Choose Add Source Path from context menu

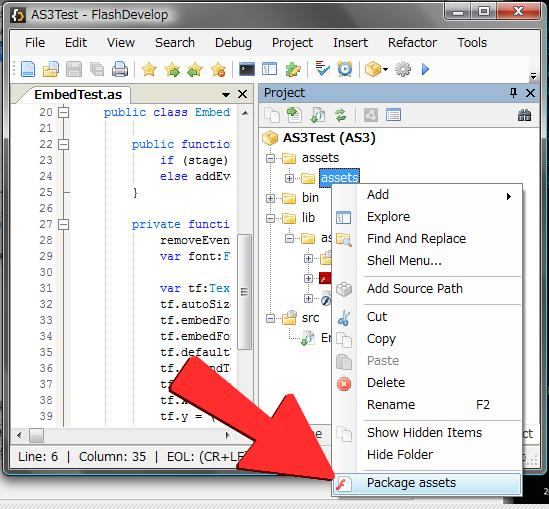point(427,289)
